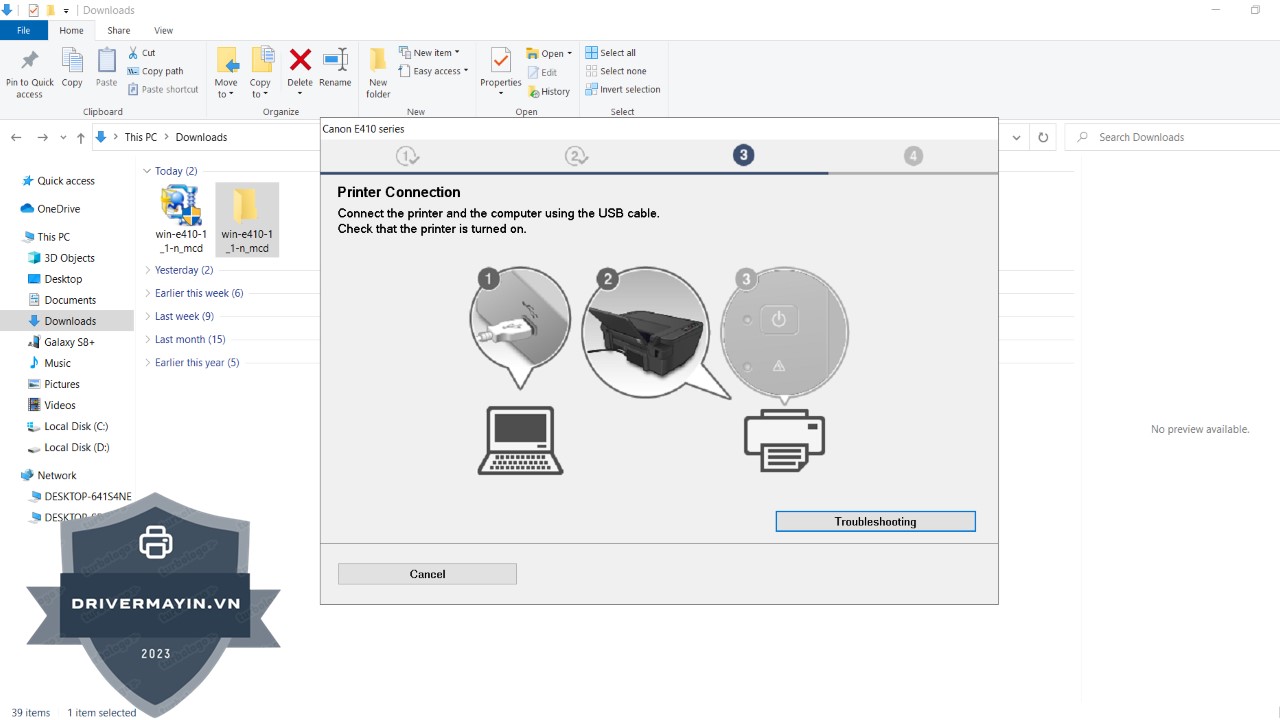Image resolution: width=1280 pixels, height=720 pixels.
Task: Open the New item dropdown menu
Action: click(430, 53)
